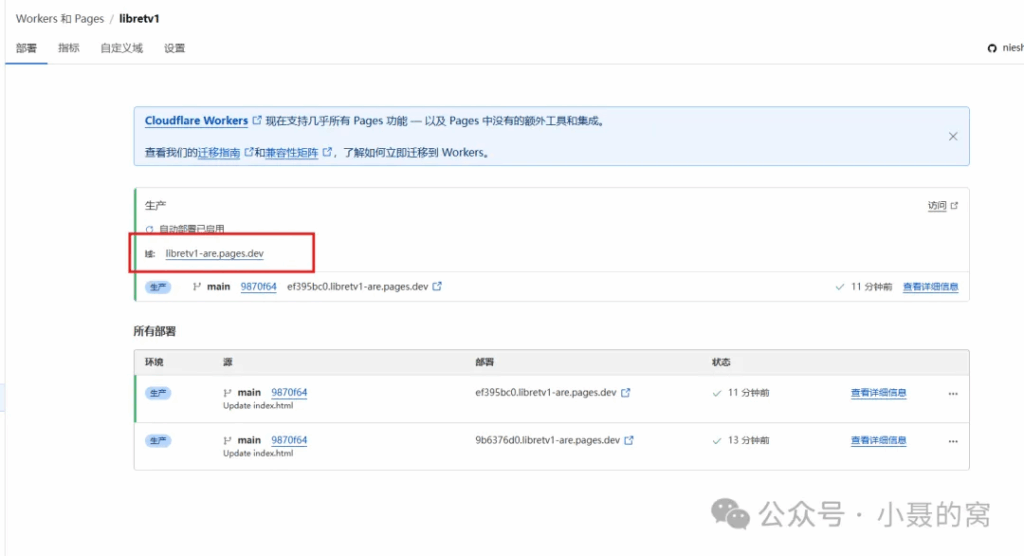Click the auto-deploy refresh icon
The height and width of the screenshot is (556, 1024).
point(150,229)
